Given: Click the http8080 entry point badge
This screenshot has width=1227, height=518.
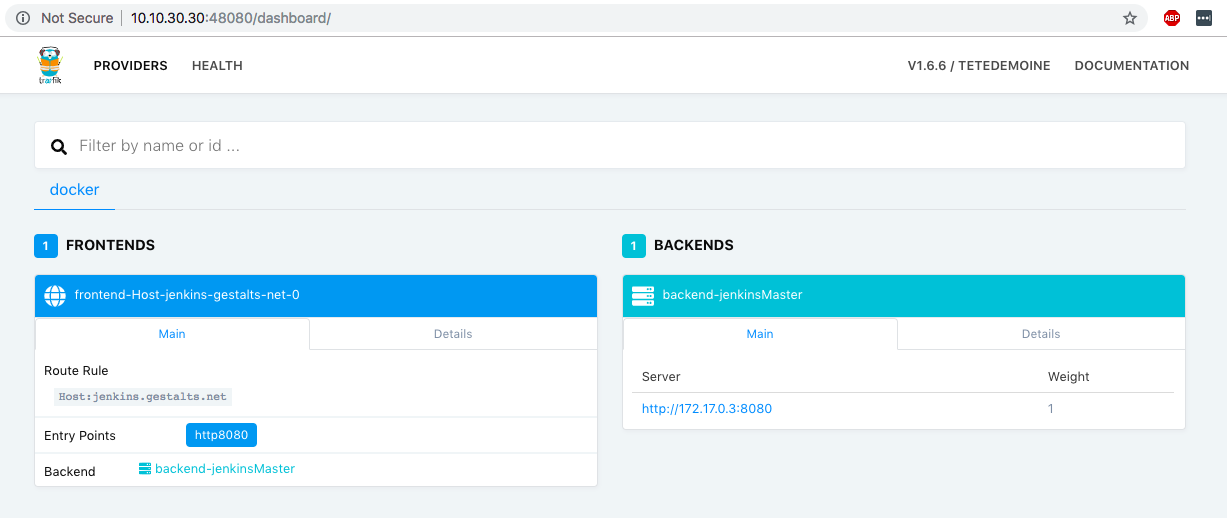Looking at the screenshot, I should (x=222, y=435).
